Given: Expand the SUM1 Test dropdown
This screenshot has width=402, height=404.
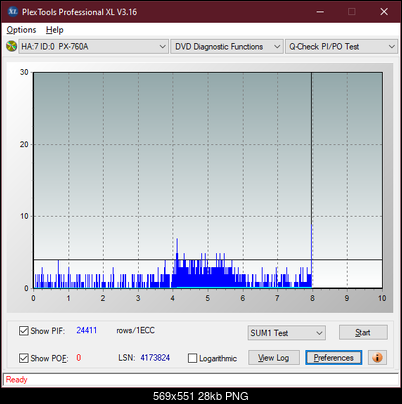Looking at the screenshot, I should point(286,333).
